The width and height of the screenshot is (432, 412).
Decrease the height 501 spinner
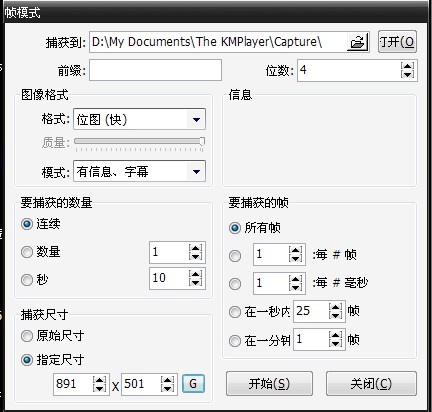tap(167, 388)
